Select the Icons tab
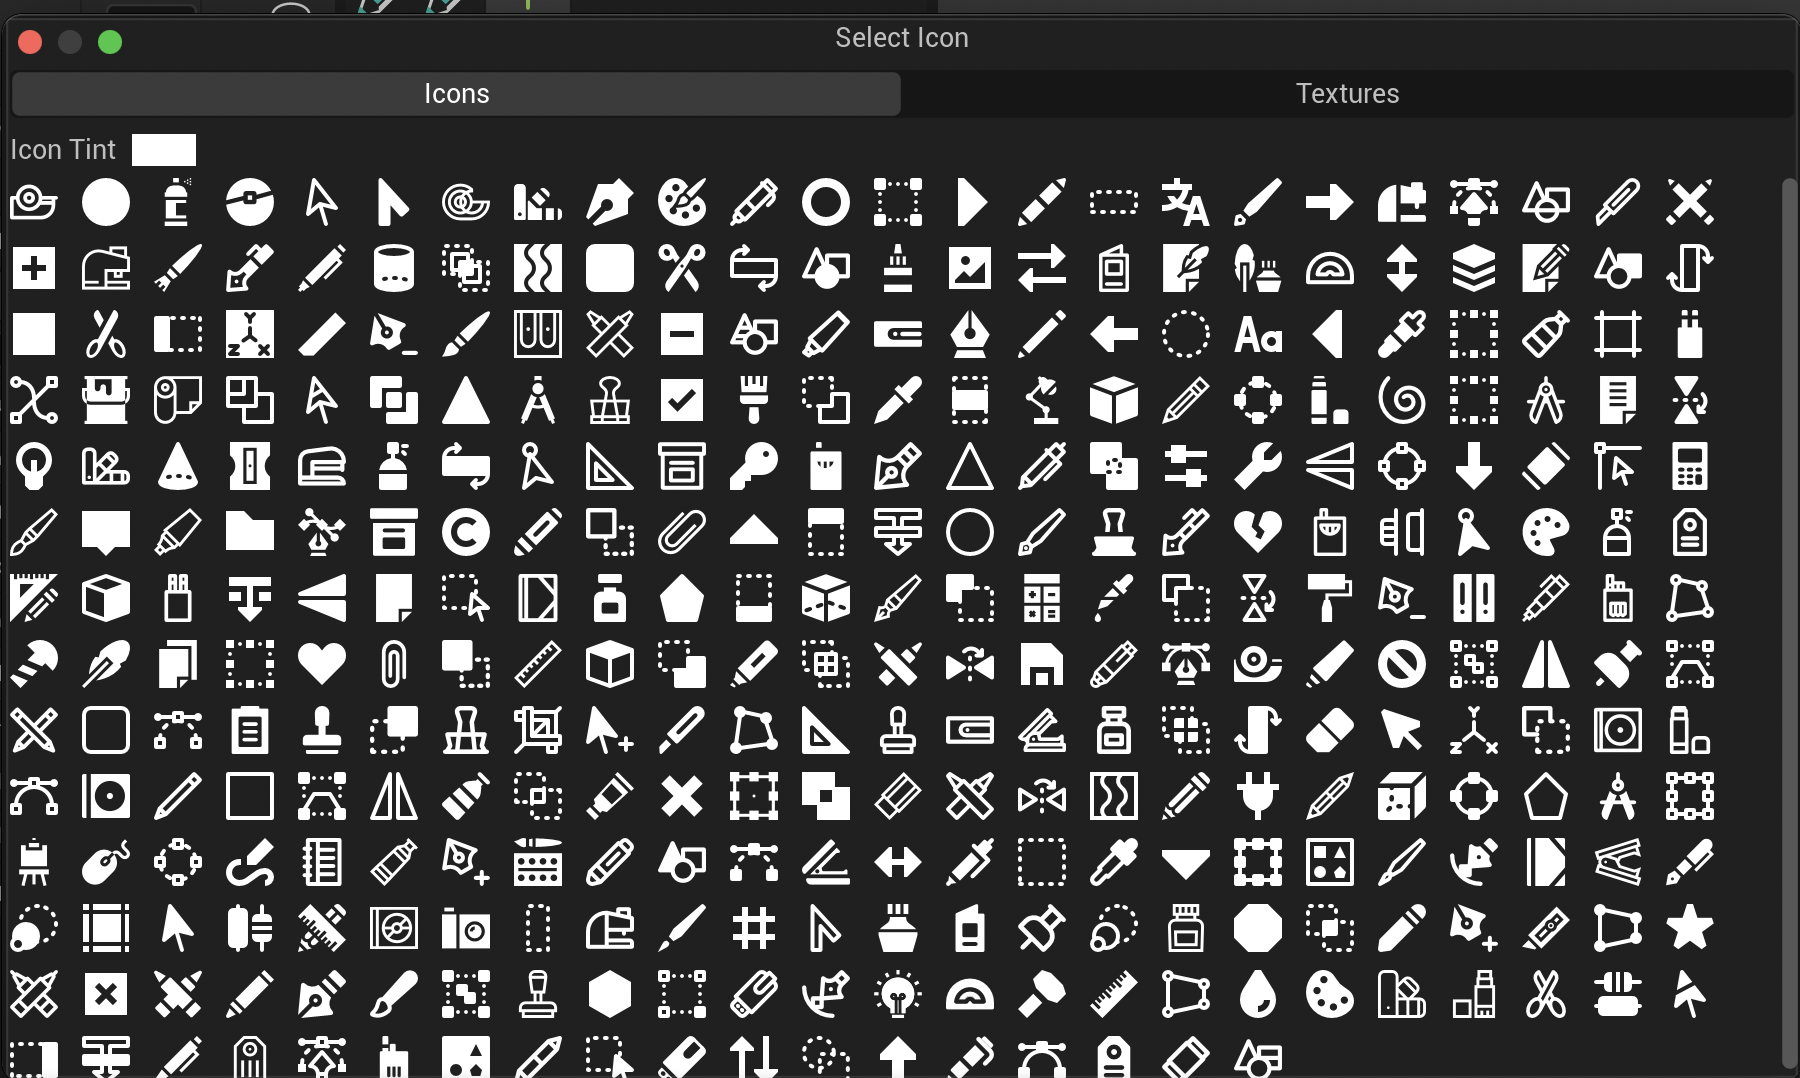Screen dimensions: 1800x1078 456,93
